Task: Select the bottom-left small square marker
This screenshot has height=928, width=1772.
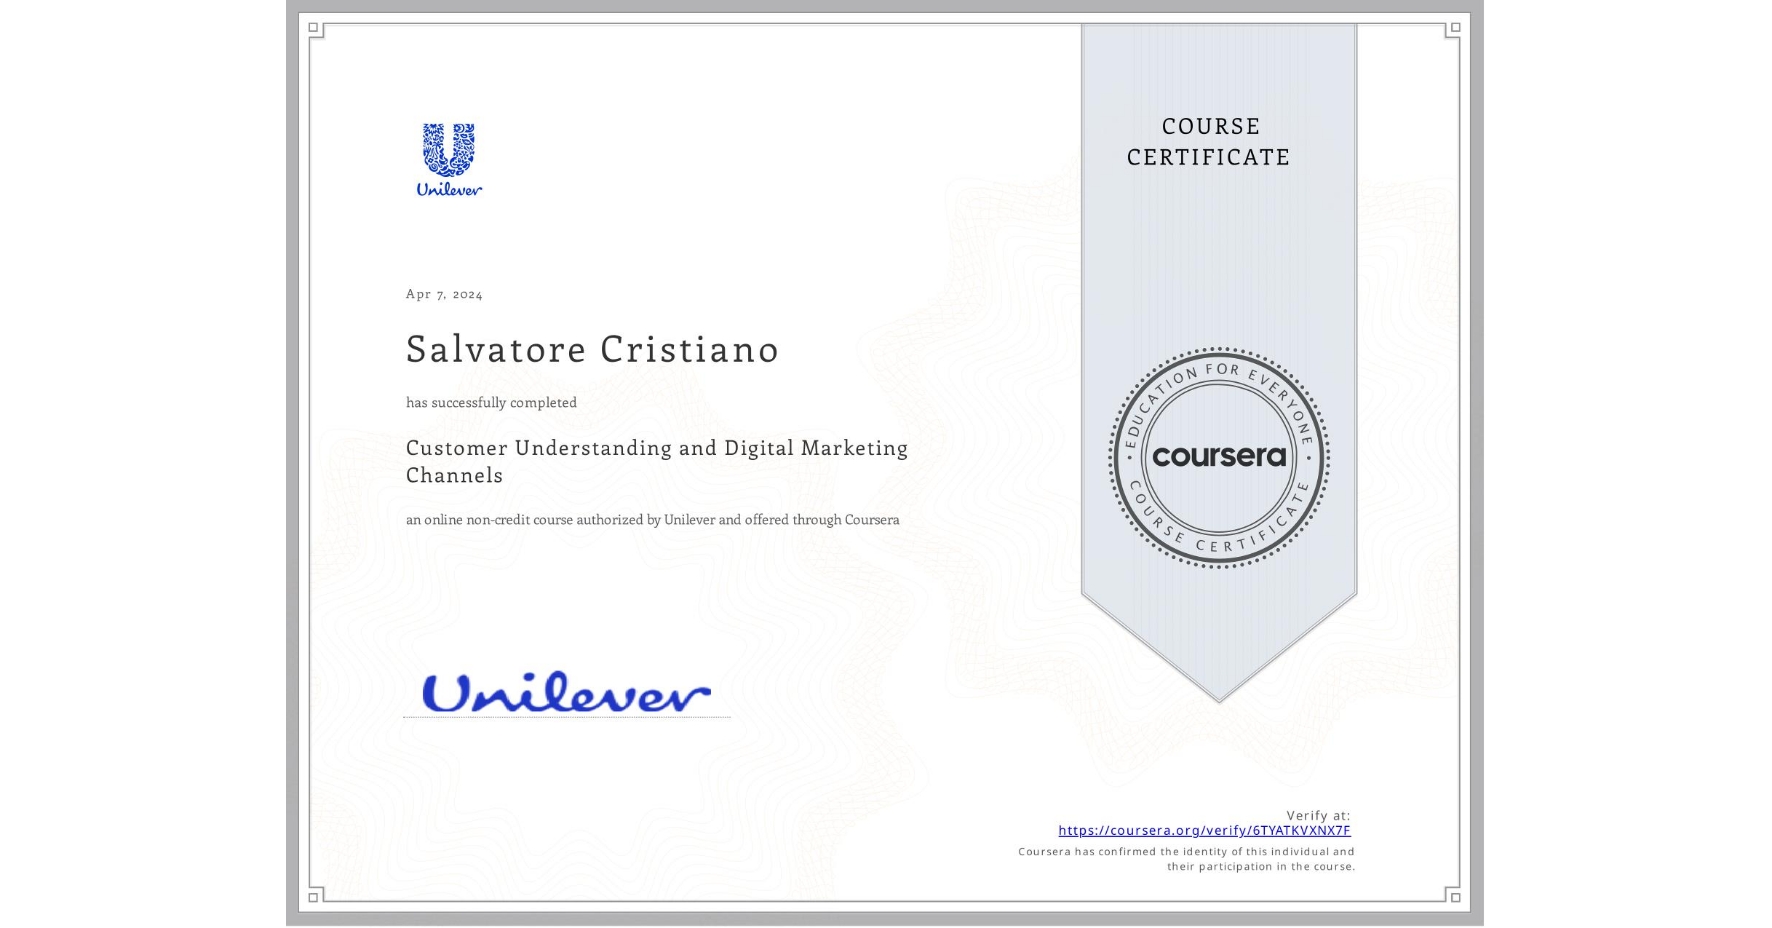Action: click(x=311, y=897)
